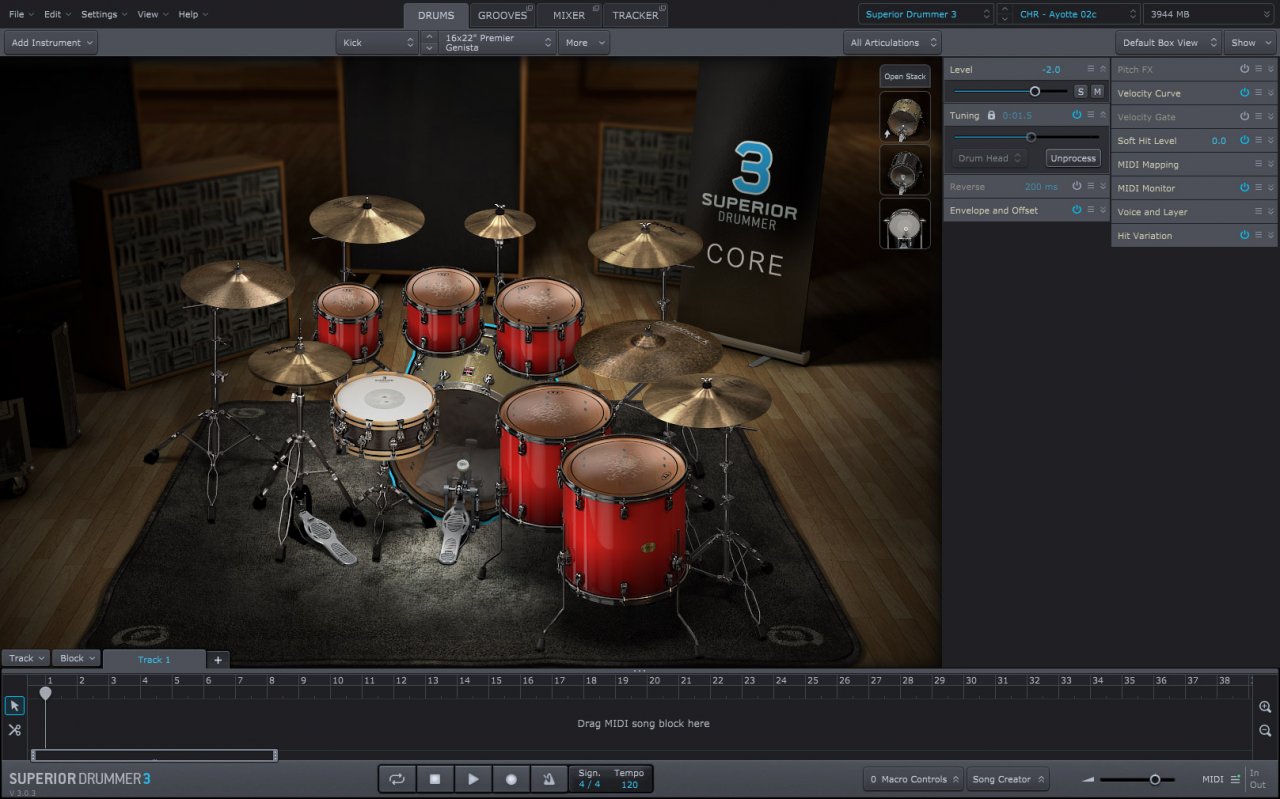
Task: Select the scissors cut tool
Action: click(x=14, y=730)
